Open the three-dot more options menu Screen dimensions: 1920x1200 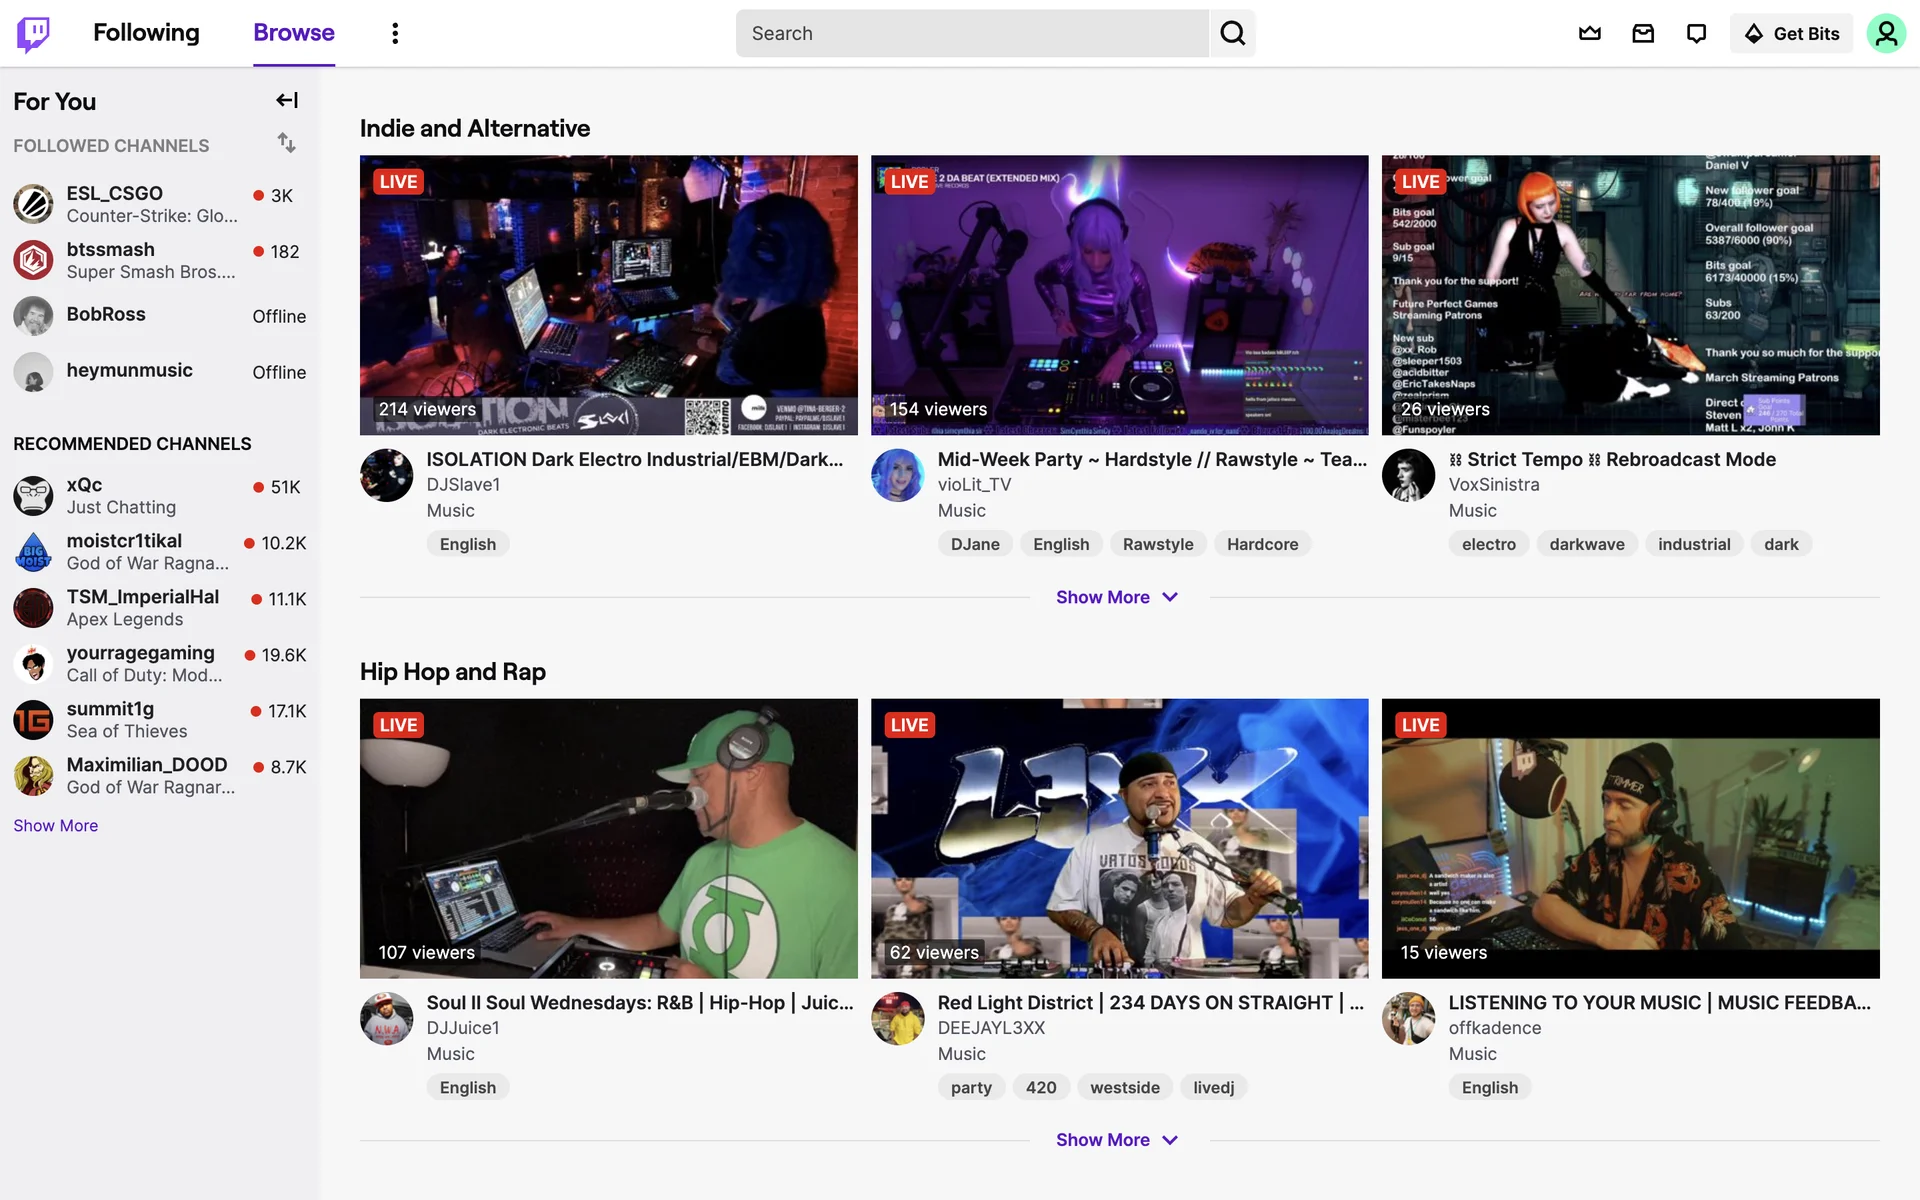pyautogui.click(x=395, y=33)
